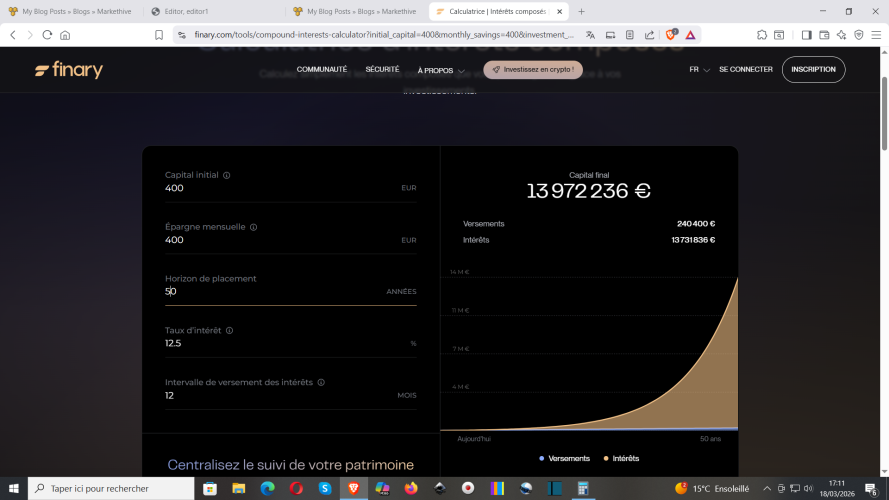889x500 pixels.
Task: Open the FR language selector
Action: click(699, 70)
